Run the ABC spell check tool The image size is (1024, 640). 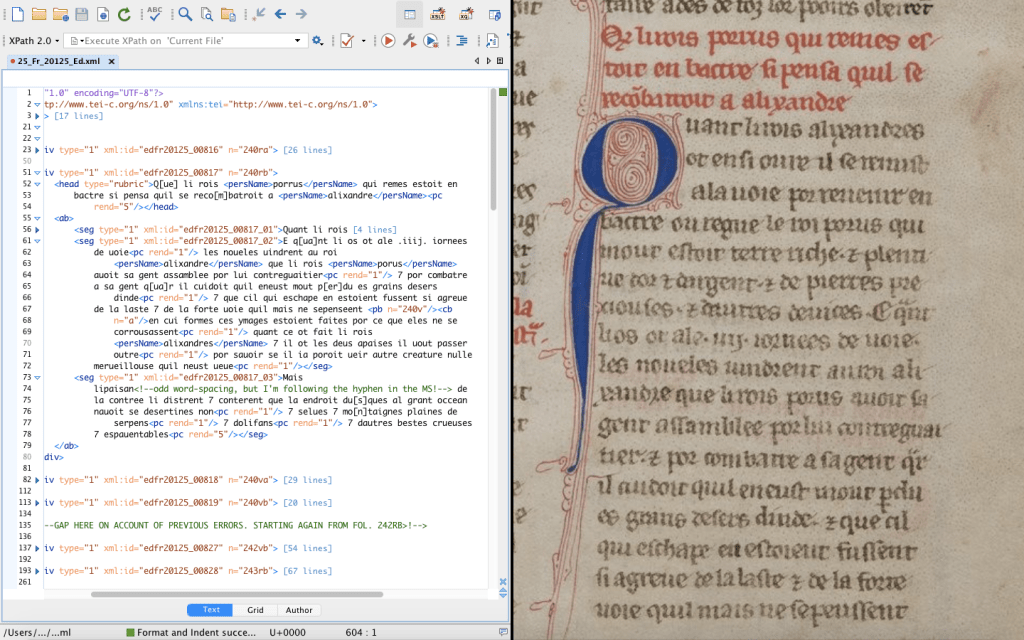(155, 14)
